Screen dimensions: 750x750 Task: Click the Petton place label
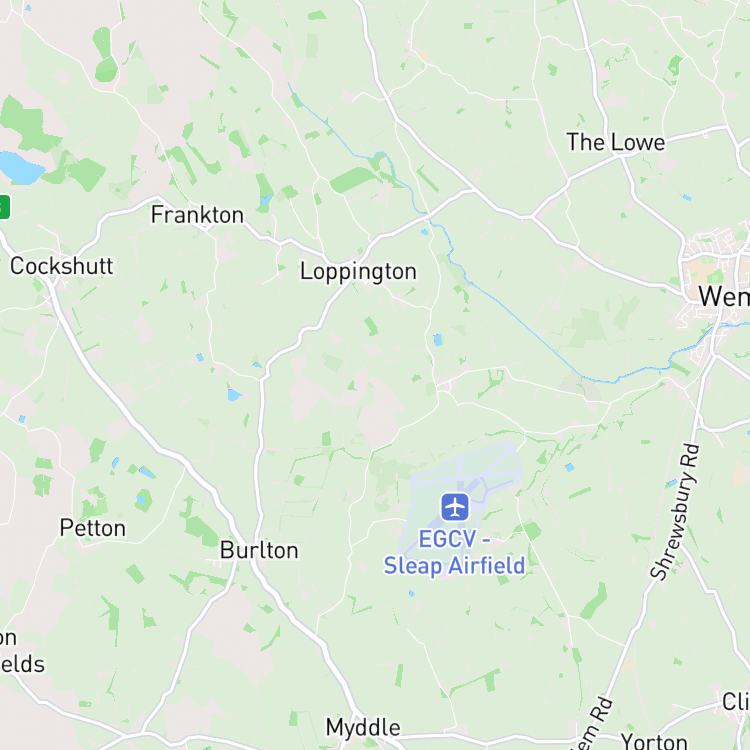point(93,528)
